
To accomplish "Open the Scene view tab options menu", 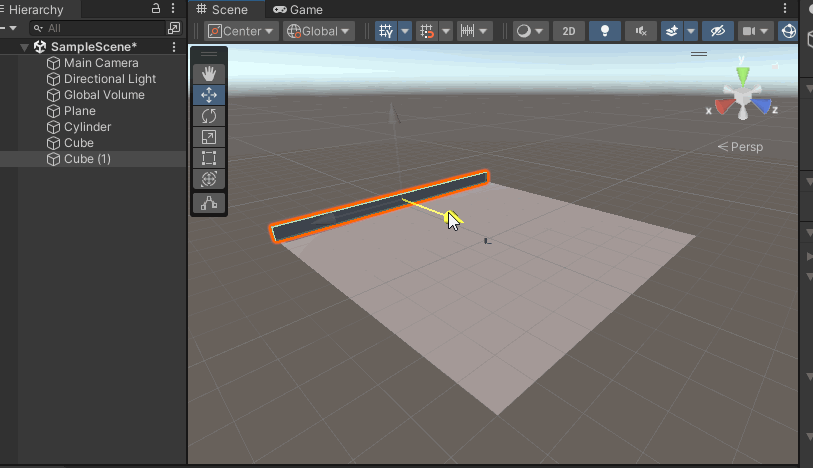I will point(784,8).
